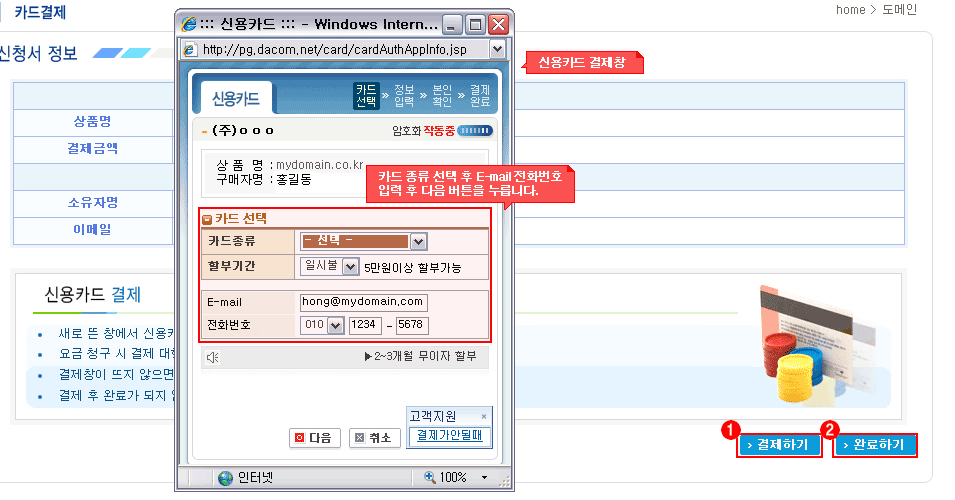Click the zoom magnifier icon in status bar
This screenshot has width=955, height=500.
pyautogui.click(x=429, y=478)
